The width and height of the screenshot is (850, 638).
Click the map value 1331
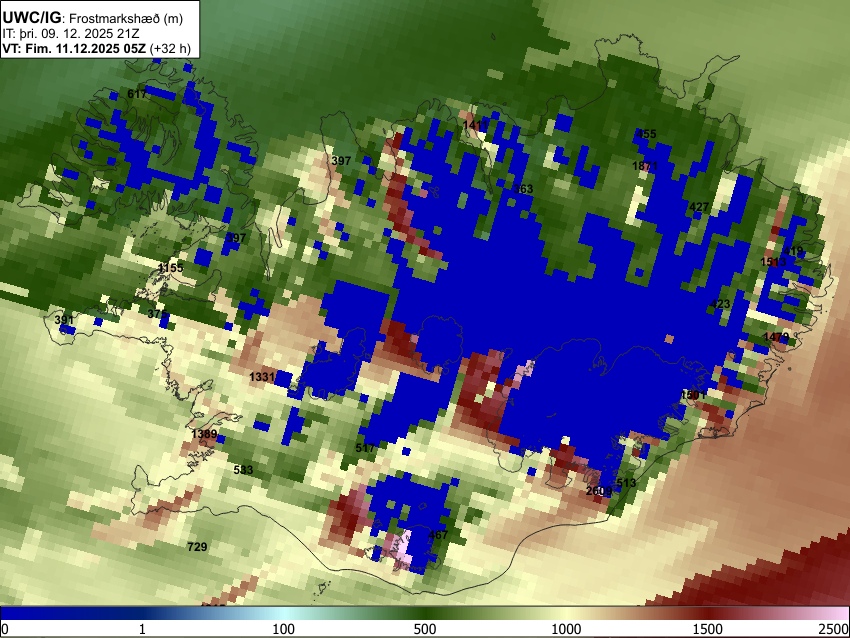(x=262, y=376)
